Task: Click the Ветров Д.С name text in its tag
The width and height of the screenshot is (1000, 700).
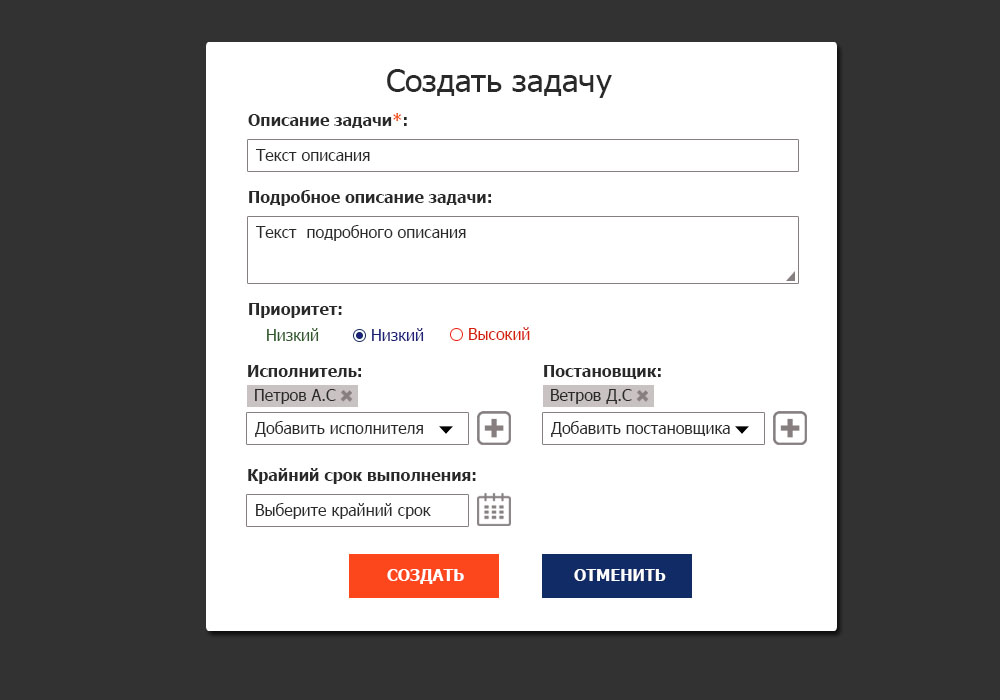Action: (x=591, y=396)
